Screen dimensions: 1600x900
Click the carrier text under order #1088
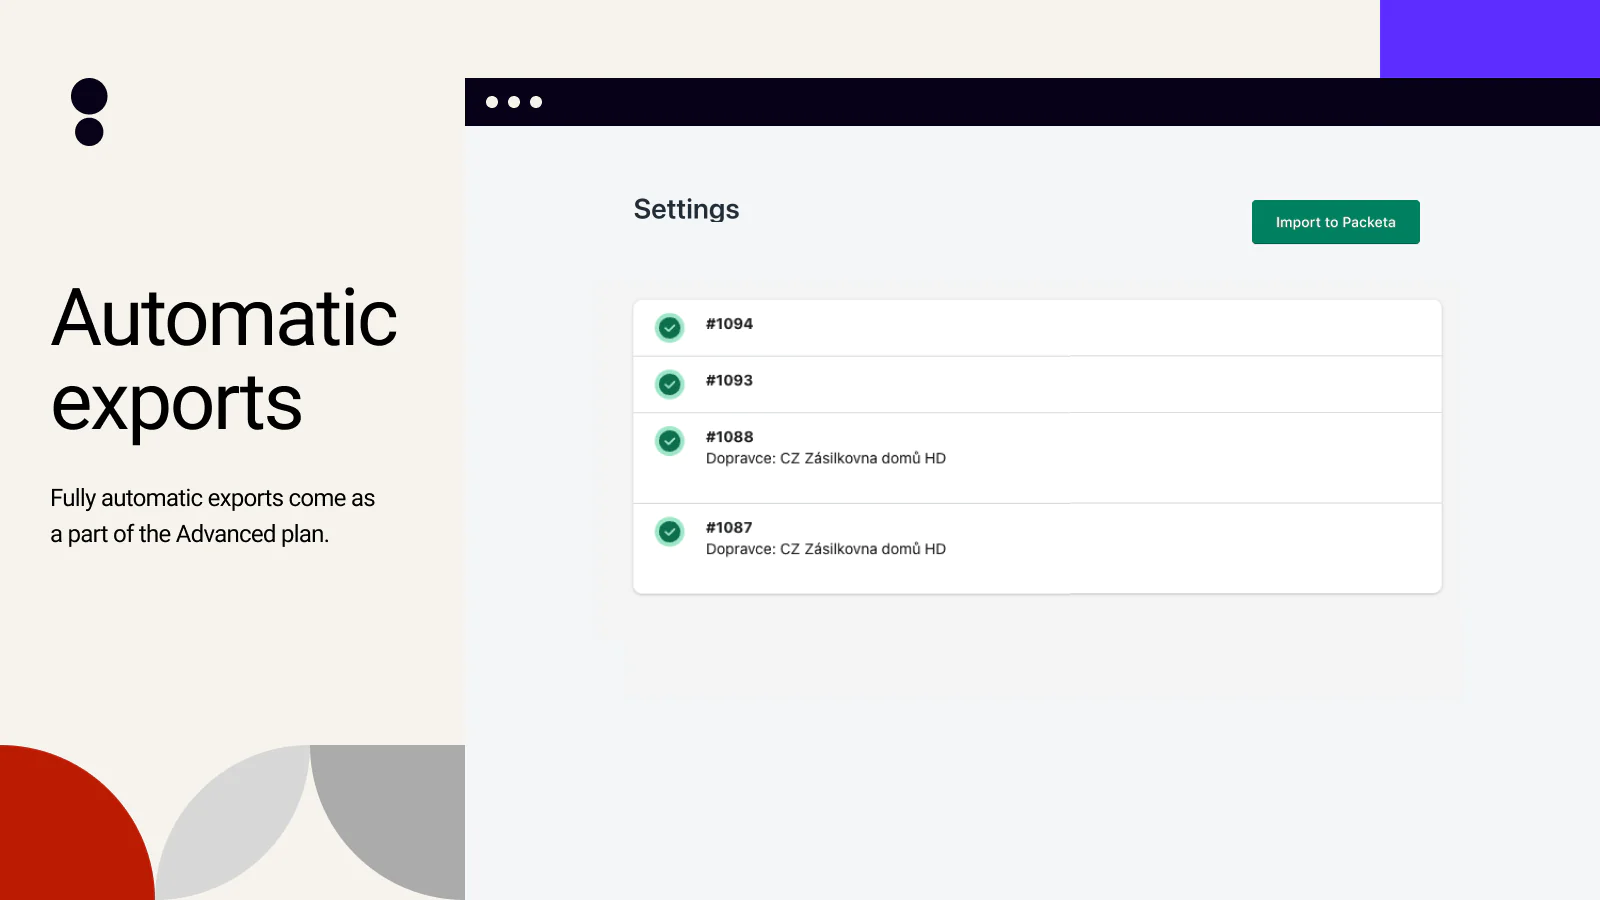point(825,459)
